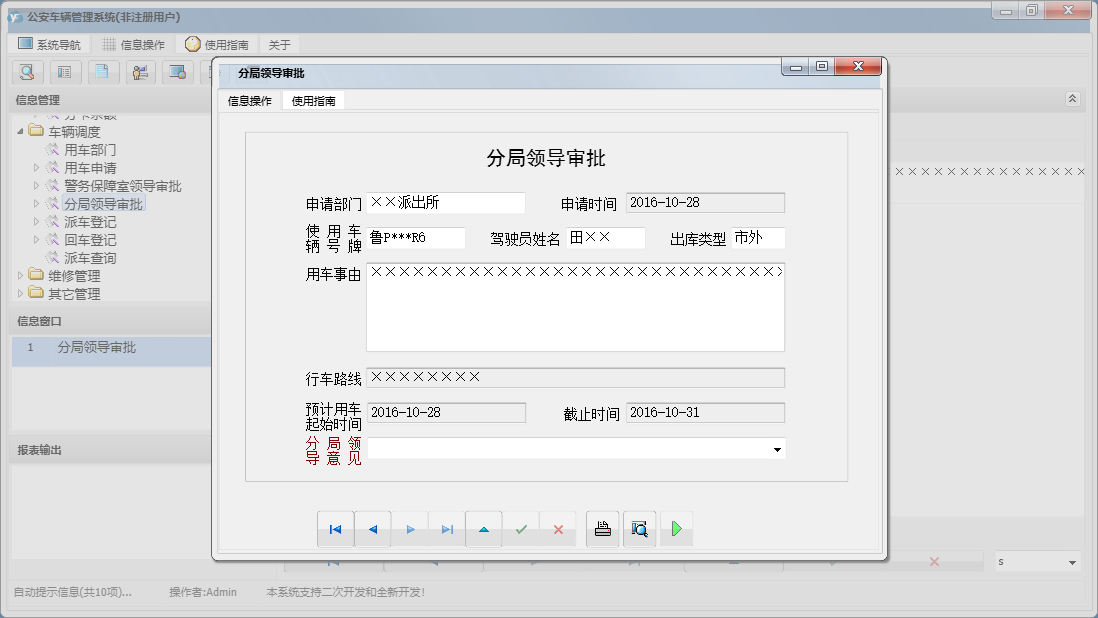The image size is (1098, 618).
Task: Click the print icon in the approval dialog
Action: (x=602, y=529)
